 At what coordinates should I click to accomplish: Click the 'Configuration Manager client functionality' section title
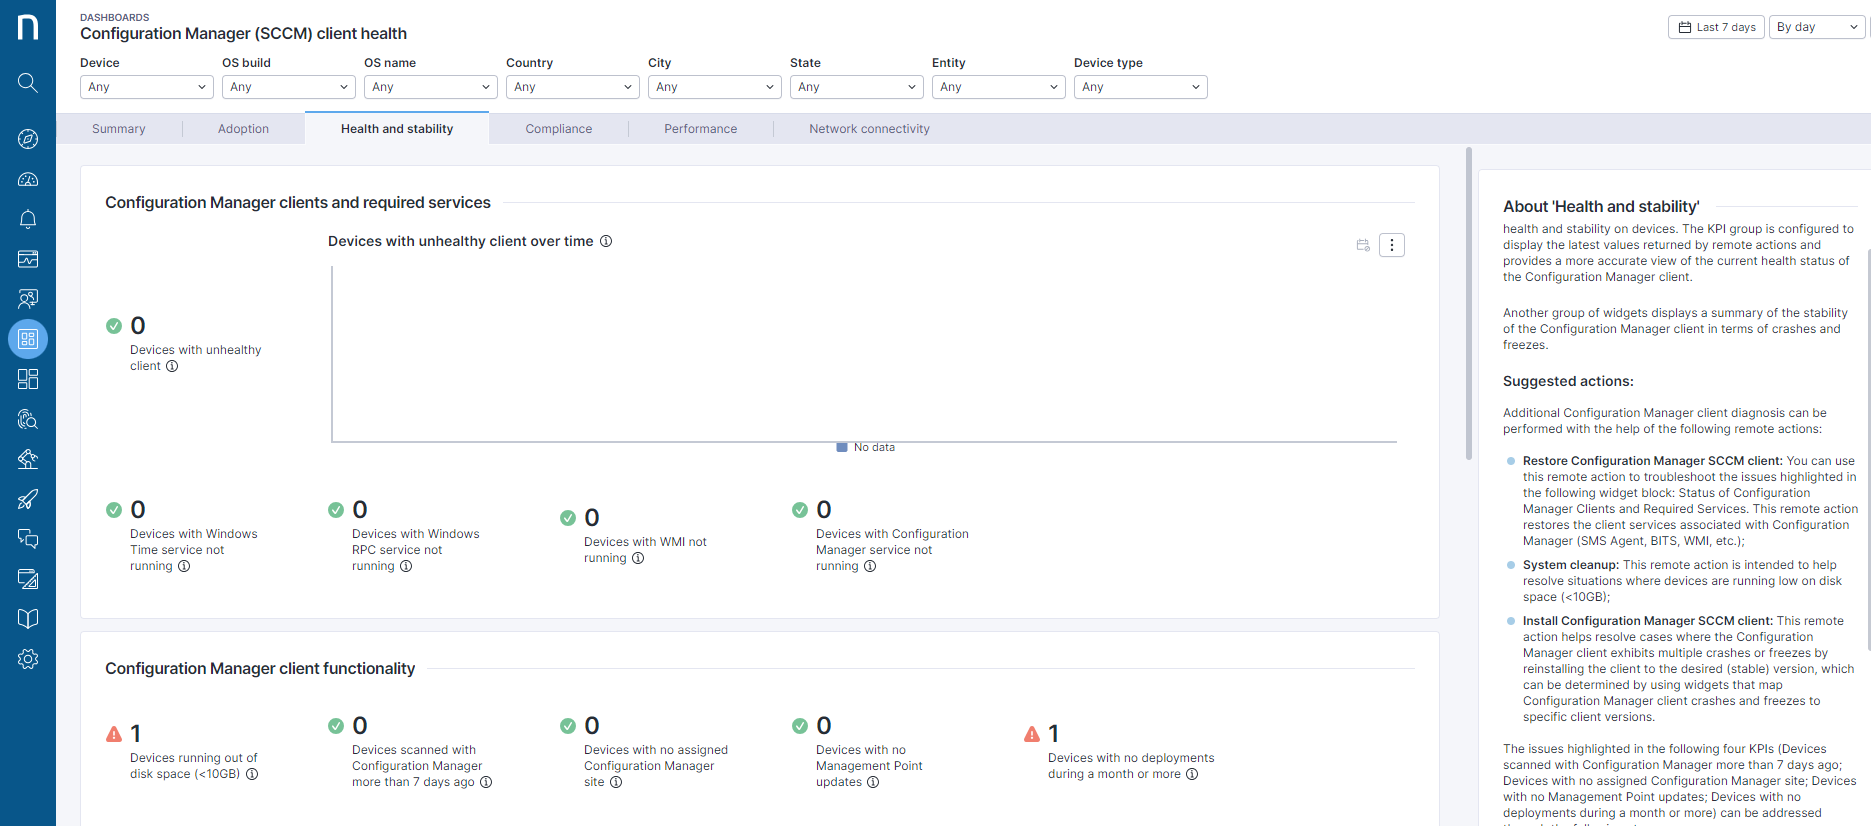(x=260, y=668)
